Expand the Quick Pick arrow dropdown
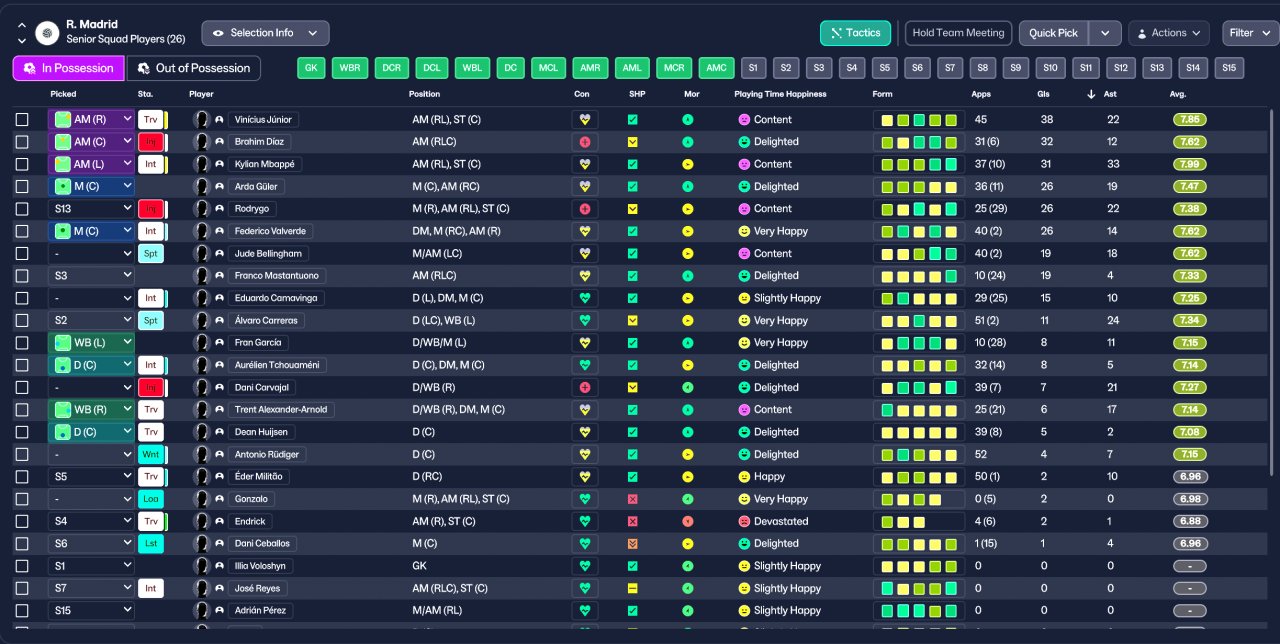The image size is (1280, 644). (x=1104, y=33)
